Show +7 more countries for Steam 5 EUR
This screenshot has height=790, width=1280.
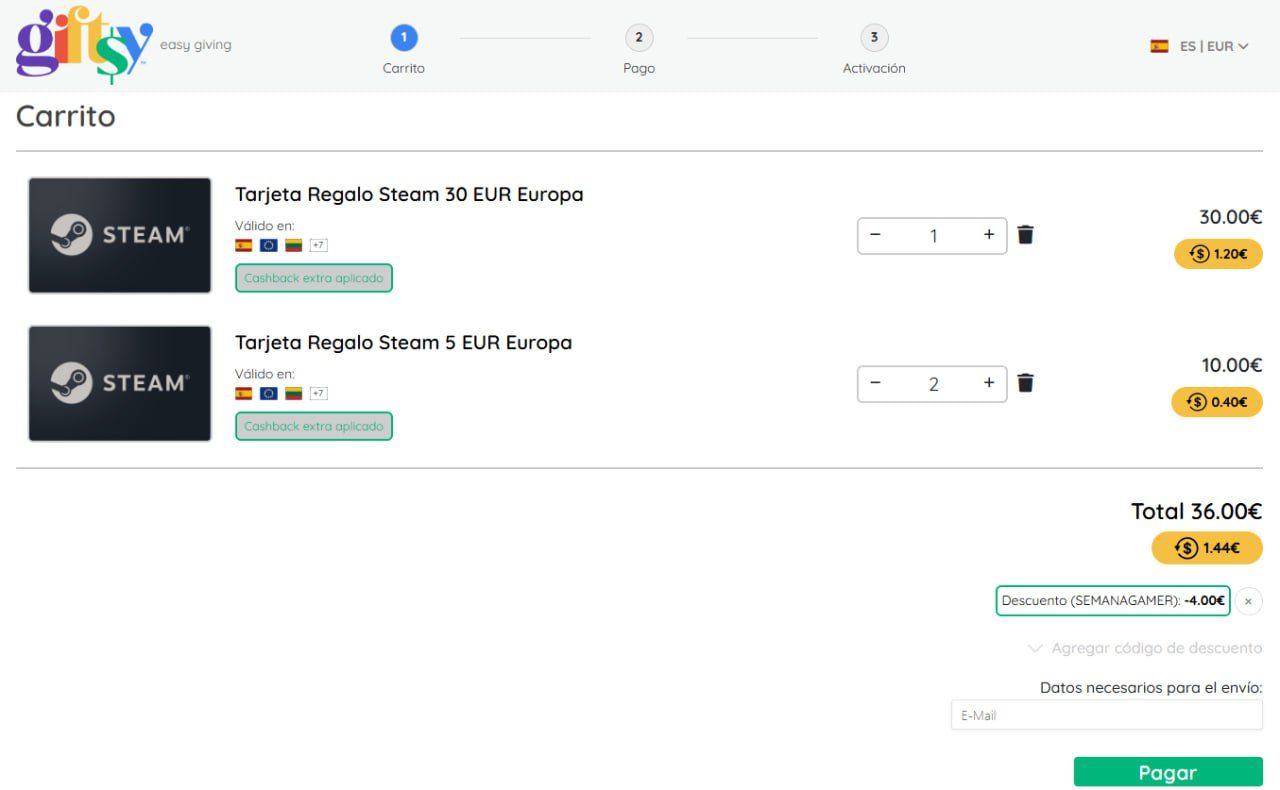coord(319,393)
